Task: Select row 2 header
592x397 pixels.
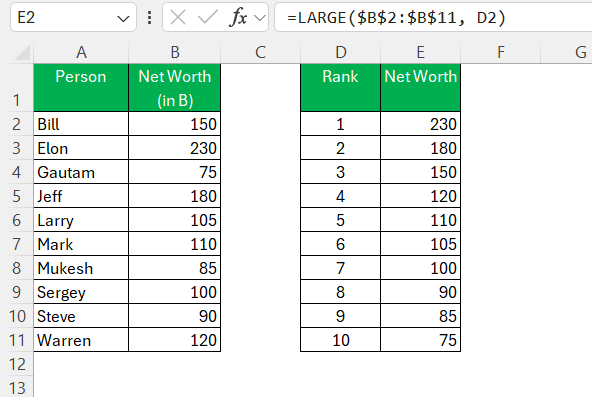Action: (17, 124)
